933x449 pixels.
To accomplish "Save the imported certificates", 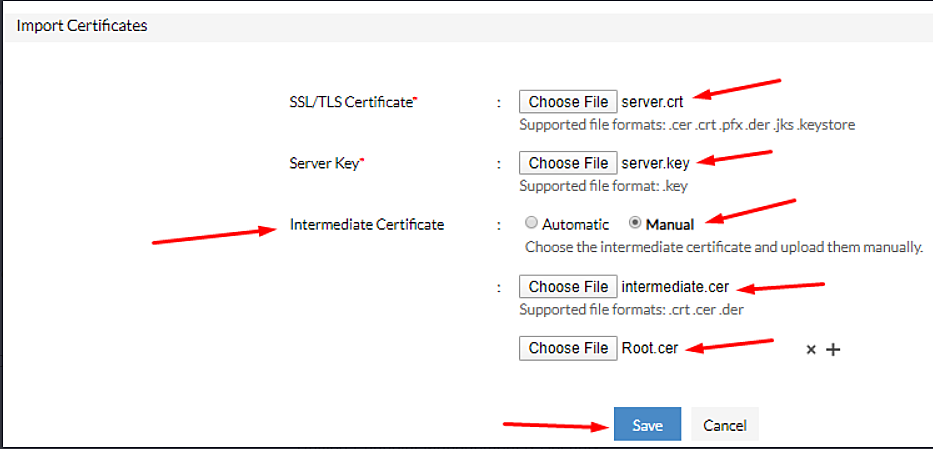I will [647, 425].
